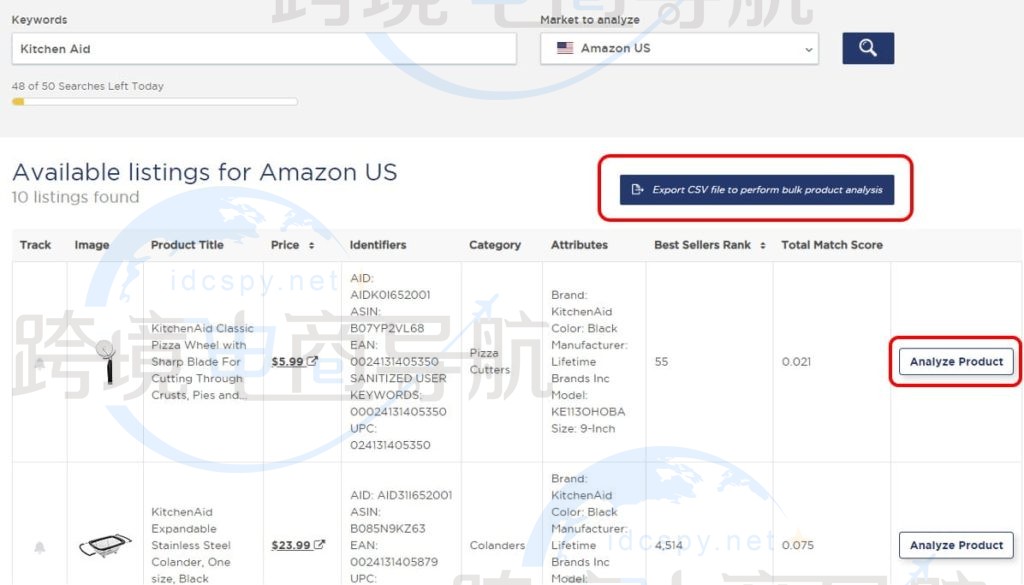
Task: Toggle tracking bell for KitchenAid Pizza Wheel
Action: [40, 362]
